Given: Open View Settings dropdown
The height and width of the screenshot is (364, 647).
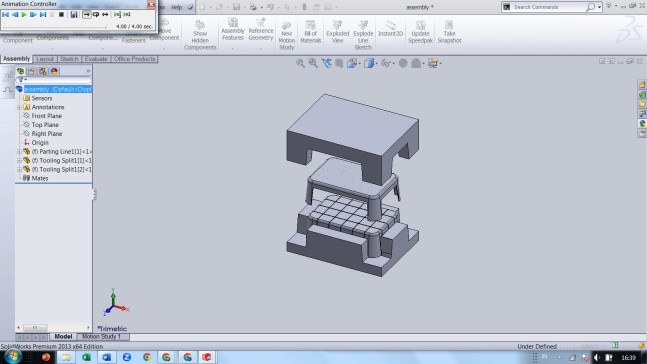Looking at the screenshot, I should pos(434,63).
